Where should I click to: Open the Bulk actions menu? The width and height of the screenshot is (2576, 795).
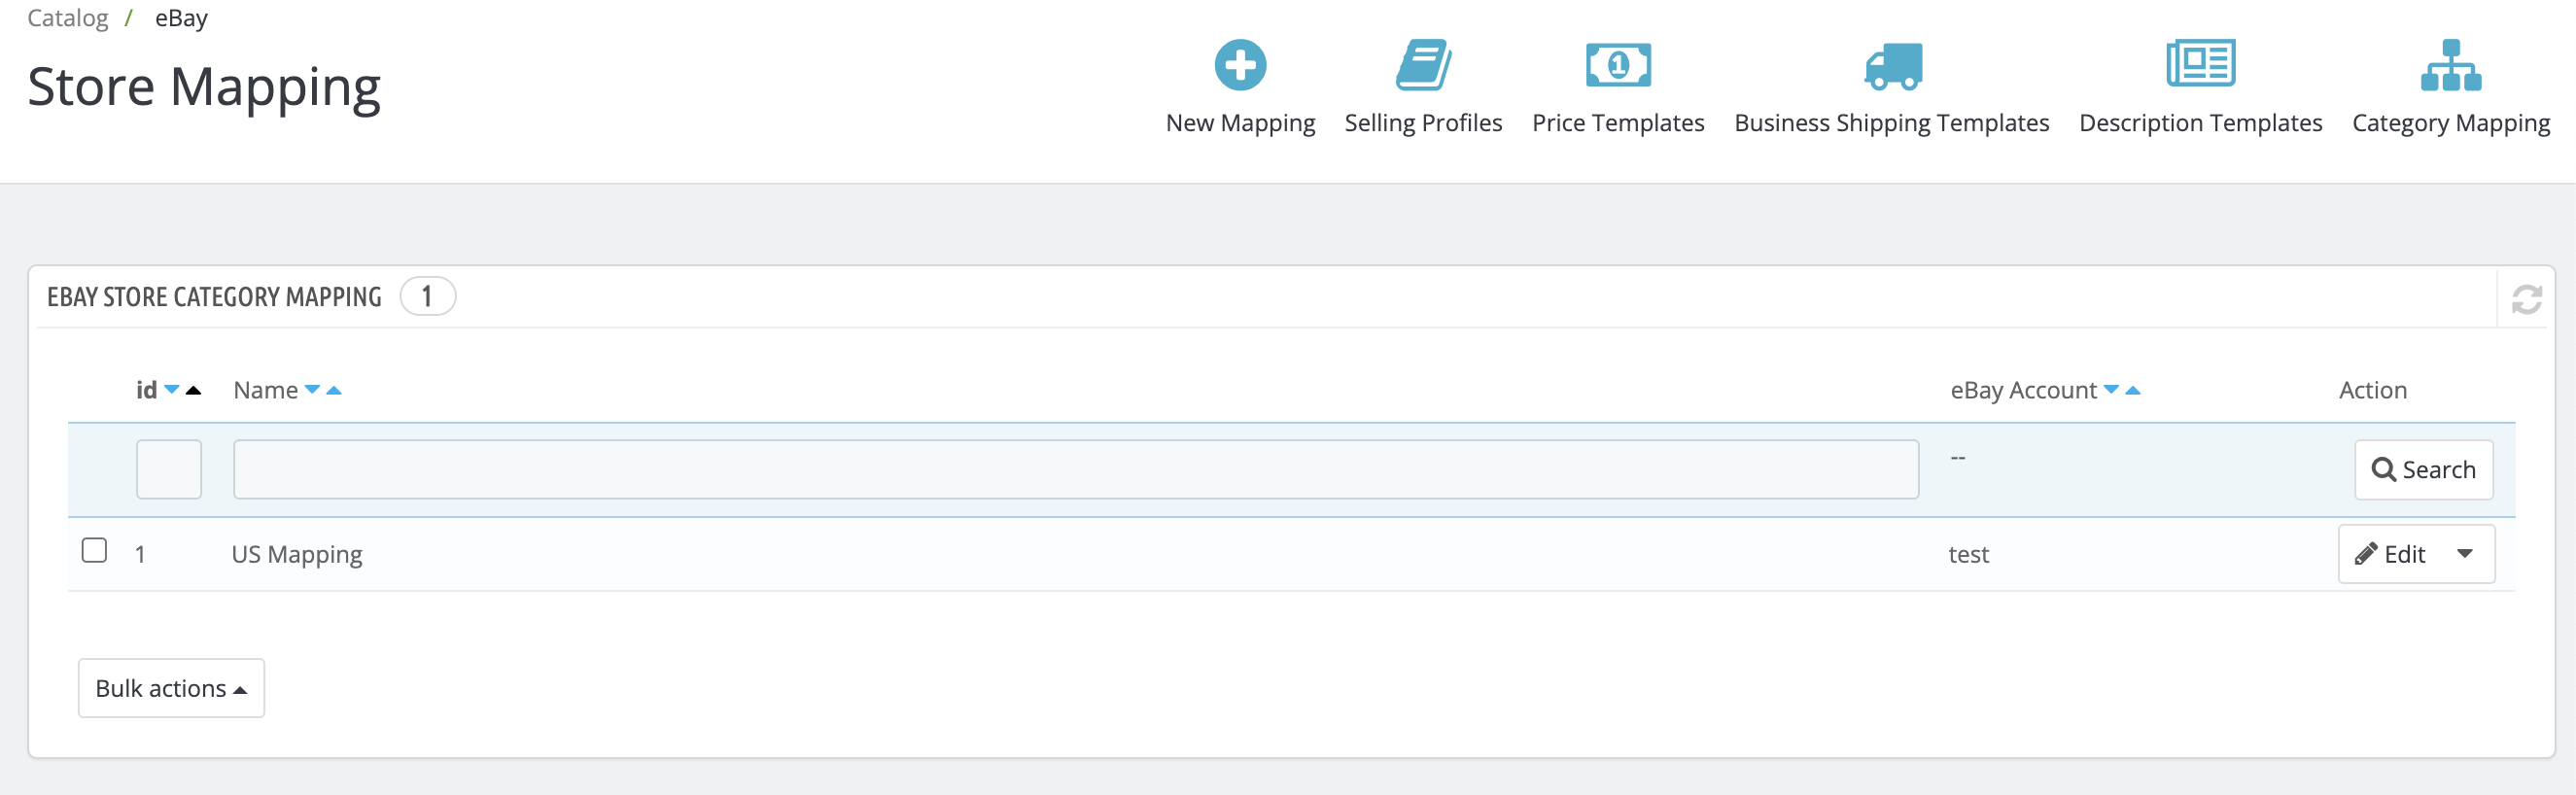point(171,688)
